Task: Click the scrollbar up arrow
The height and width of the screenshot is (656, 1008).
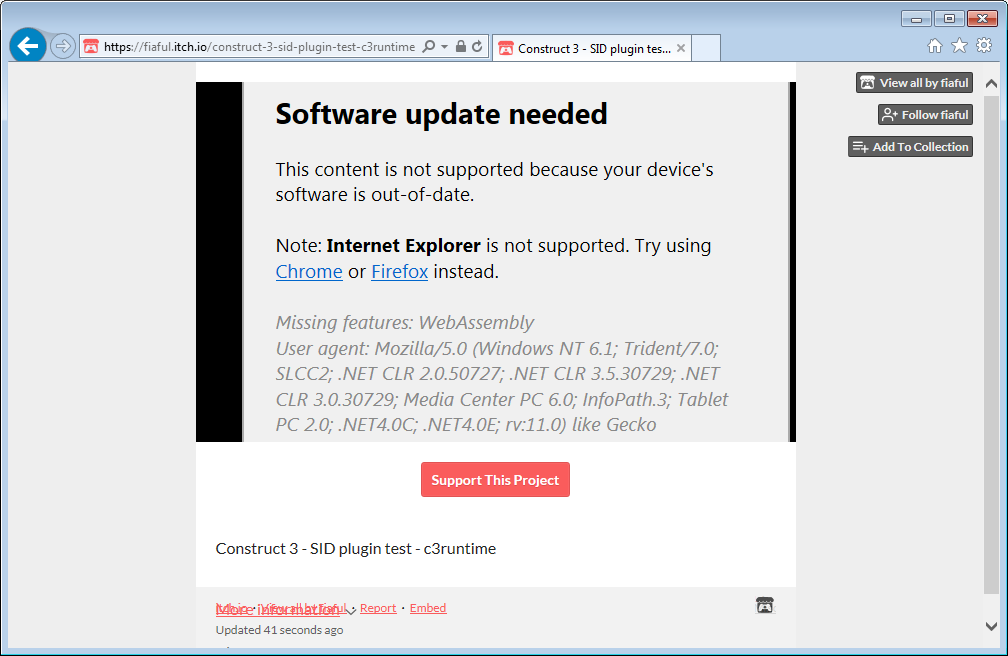Action: [x=991, y=83]
